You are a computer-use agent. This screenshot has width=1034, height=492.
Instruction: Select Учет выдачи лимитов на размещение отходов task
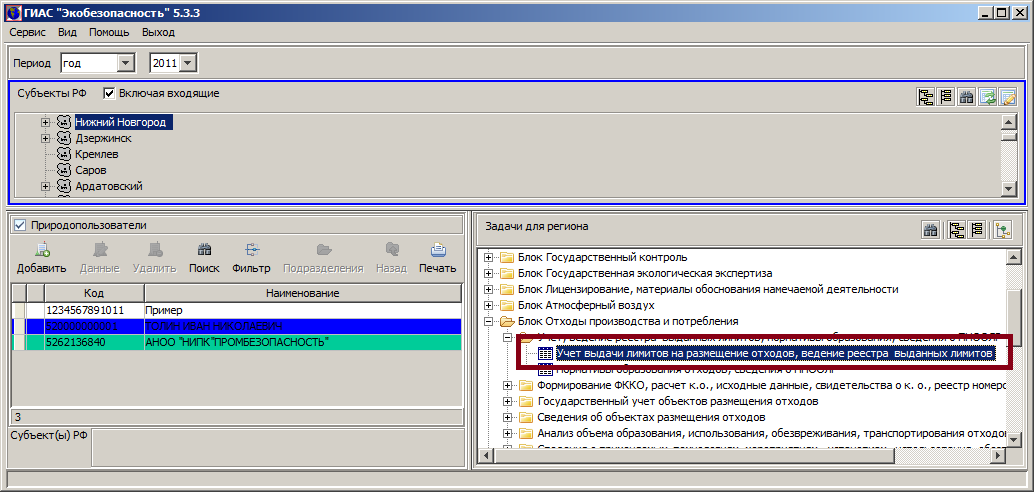coord(774,353)
